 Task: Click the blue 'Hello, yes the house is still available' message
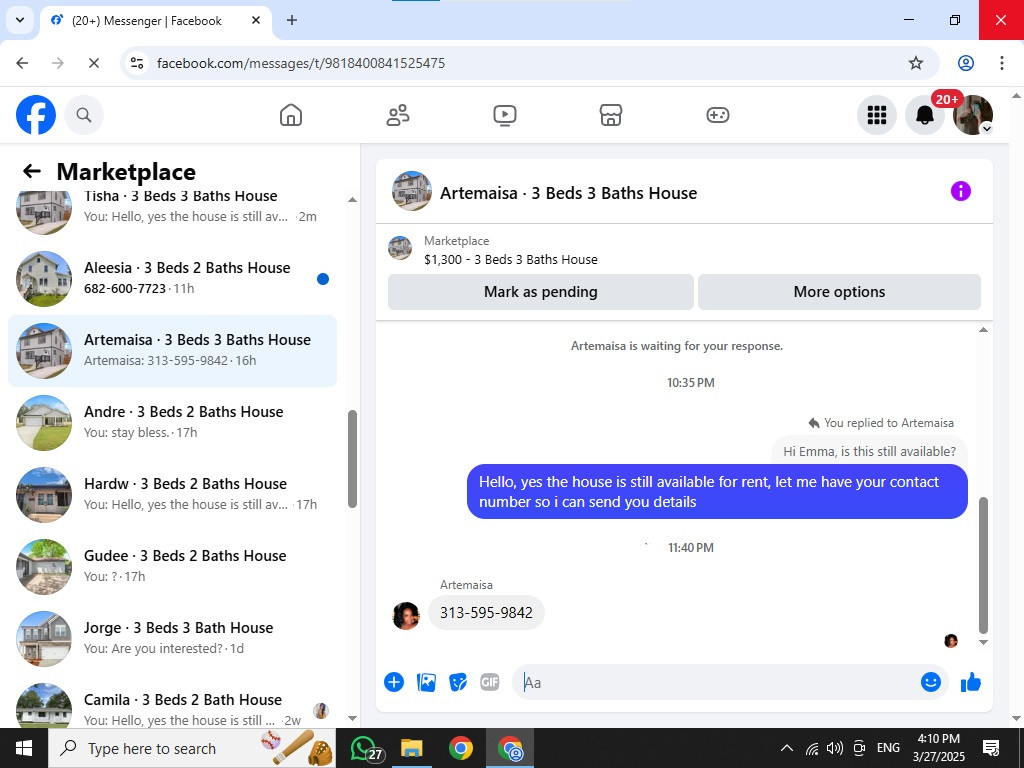717,492
